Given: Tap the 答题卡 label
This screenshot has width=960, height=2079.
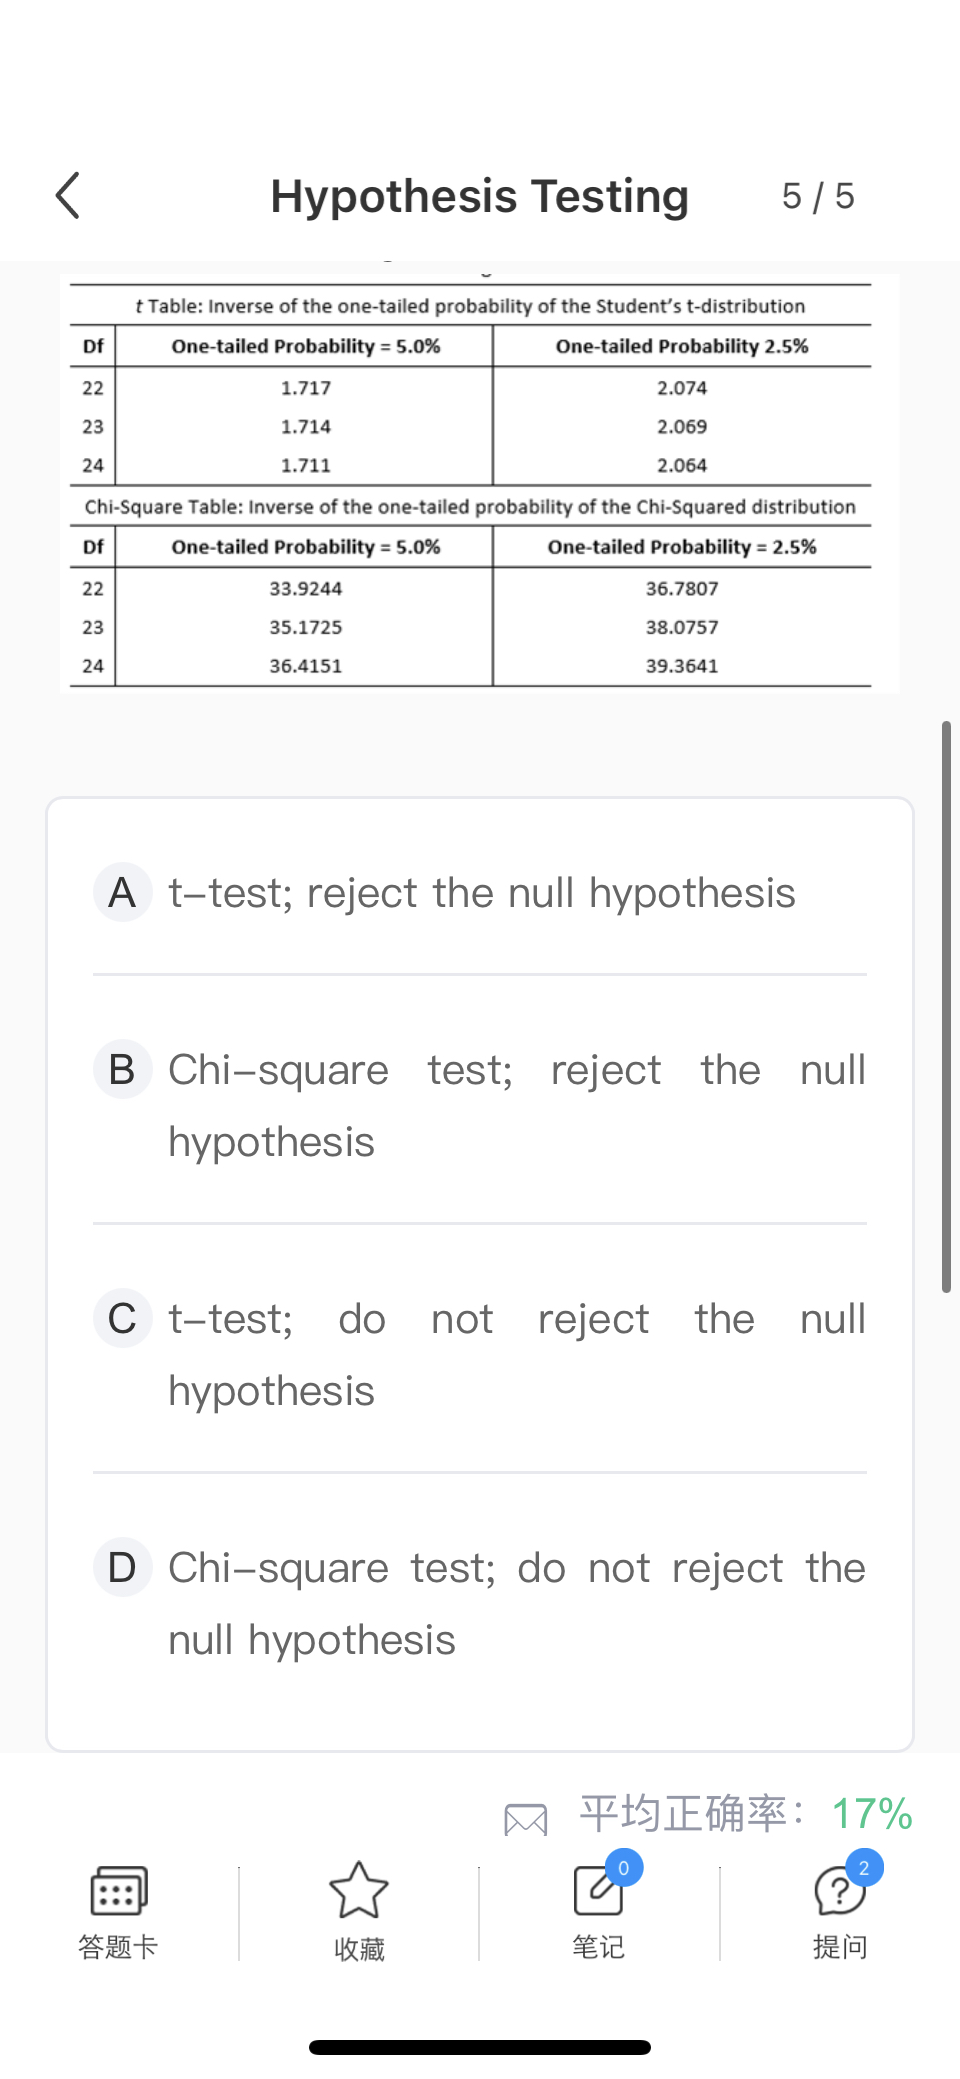Looking at the screenshot, I should 118,1947.
